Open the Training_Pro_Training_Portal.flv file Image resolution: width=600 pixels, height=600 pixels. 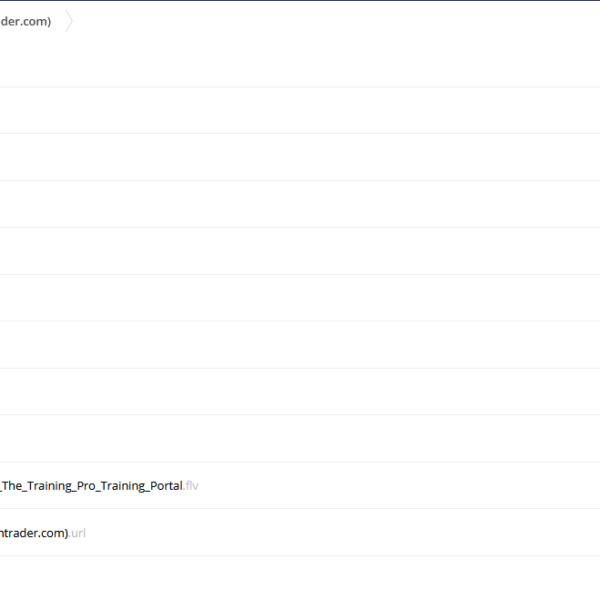tap(99, 486)
